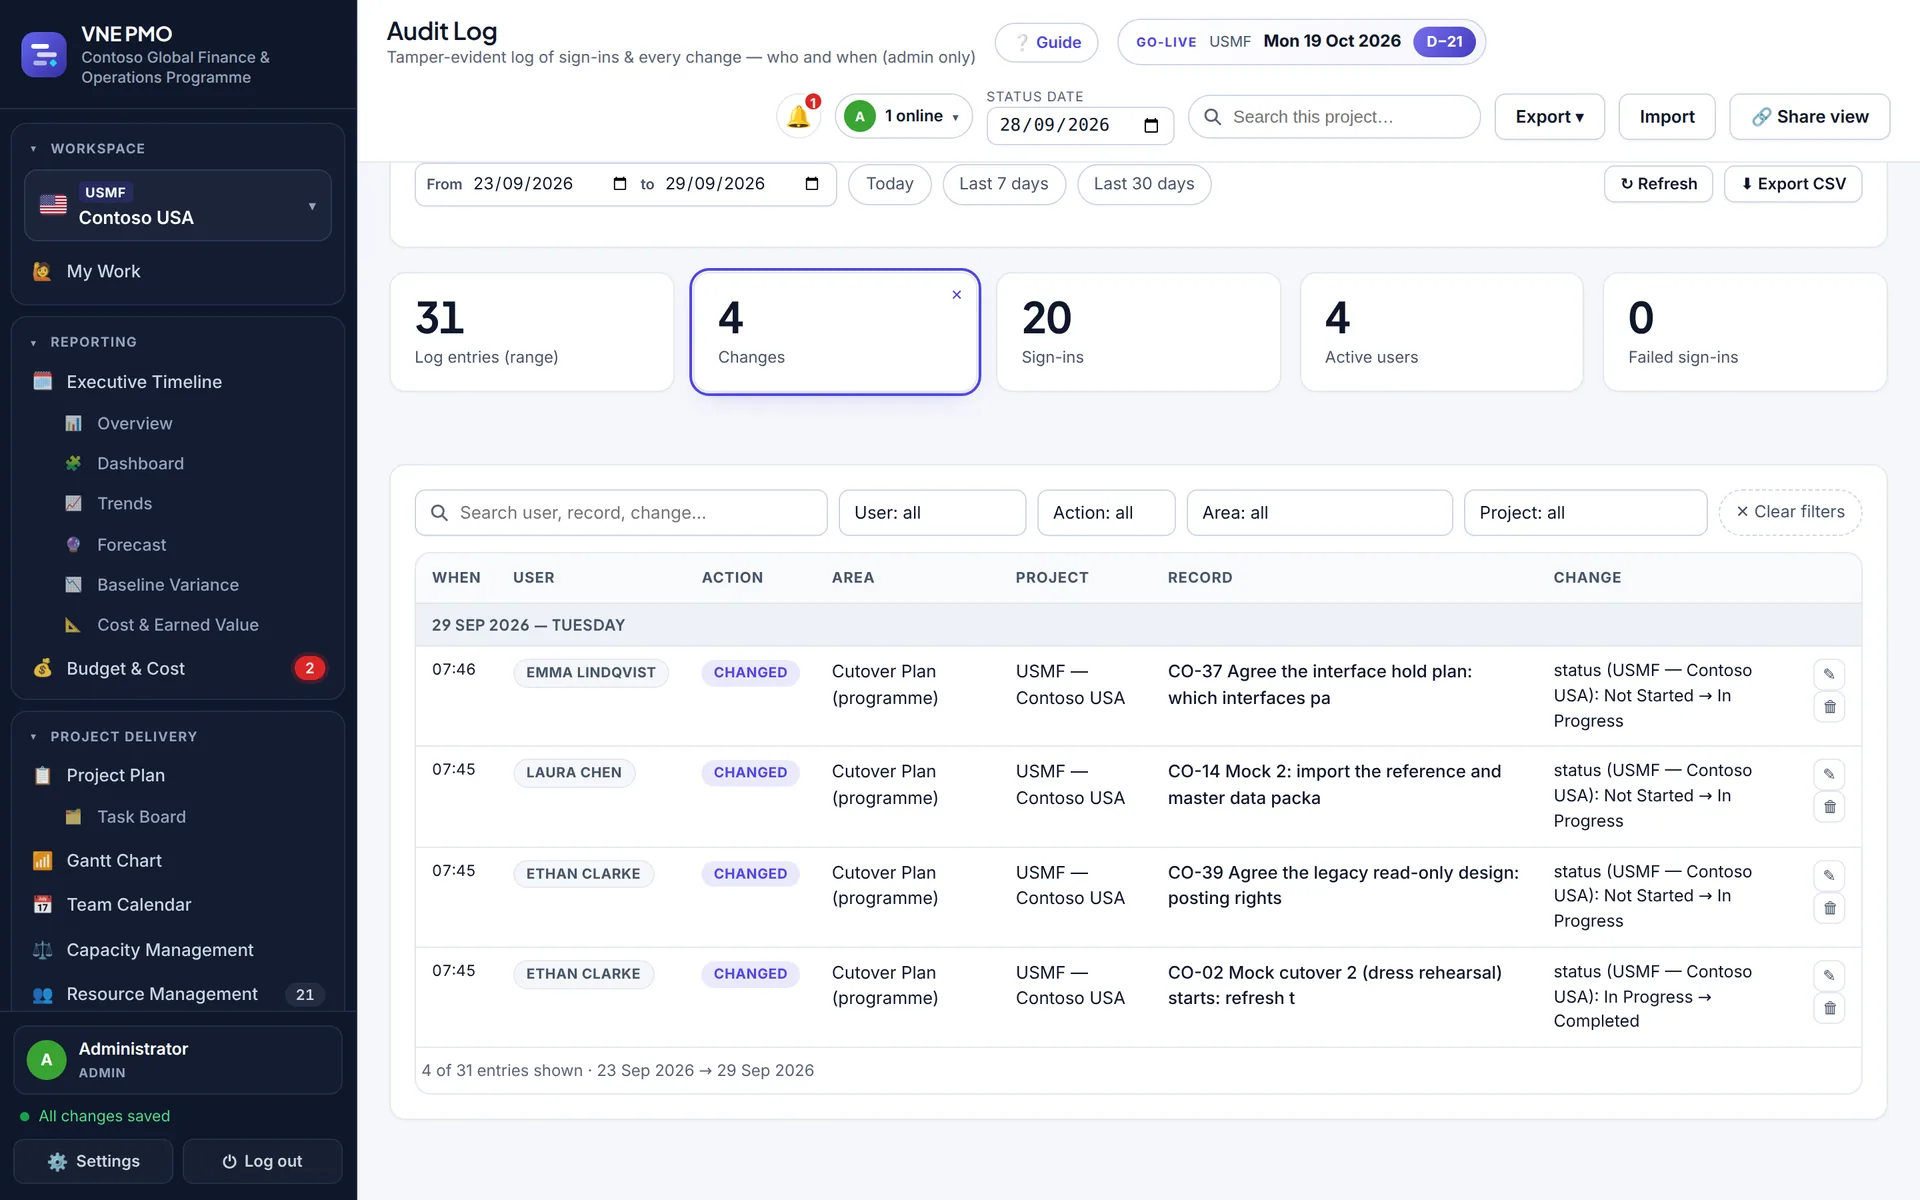Click trash icon for CO-39 log entry
The width and height of the screenshot is (1920, 1200).
click(x=1829, y=908)
